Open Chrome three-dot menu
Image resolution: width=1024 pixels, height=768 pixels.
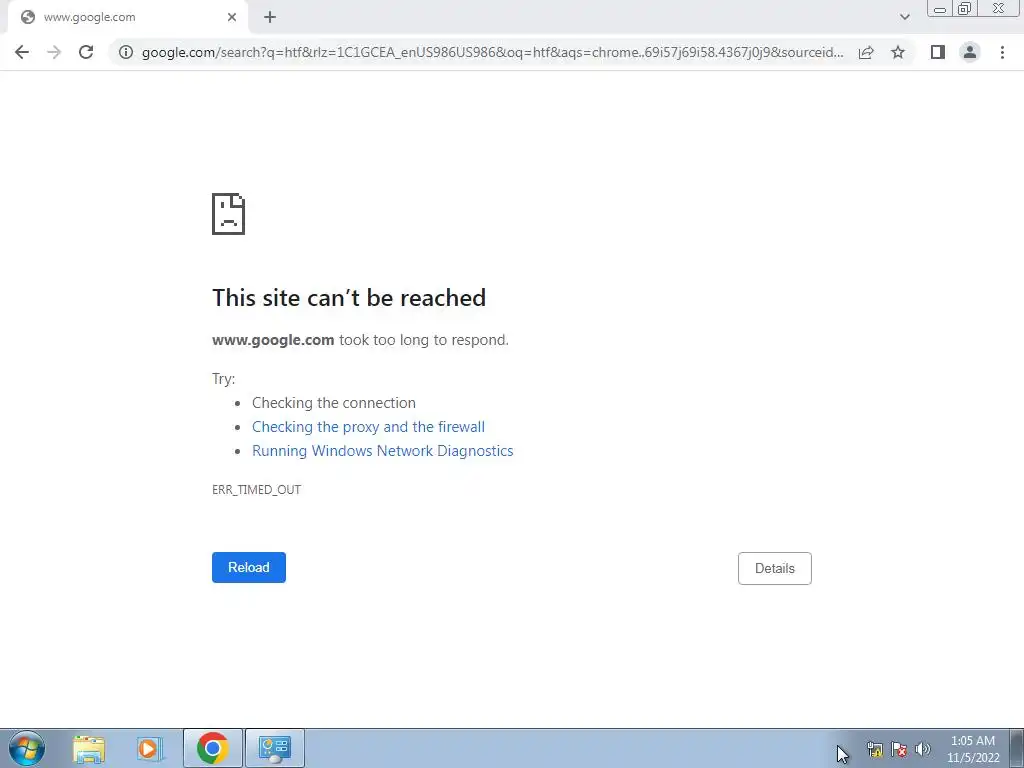pos(1002,52)
